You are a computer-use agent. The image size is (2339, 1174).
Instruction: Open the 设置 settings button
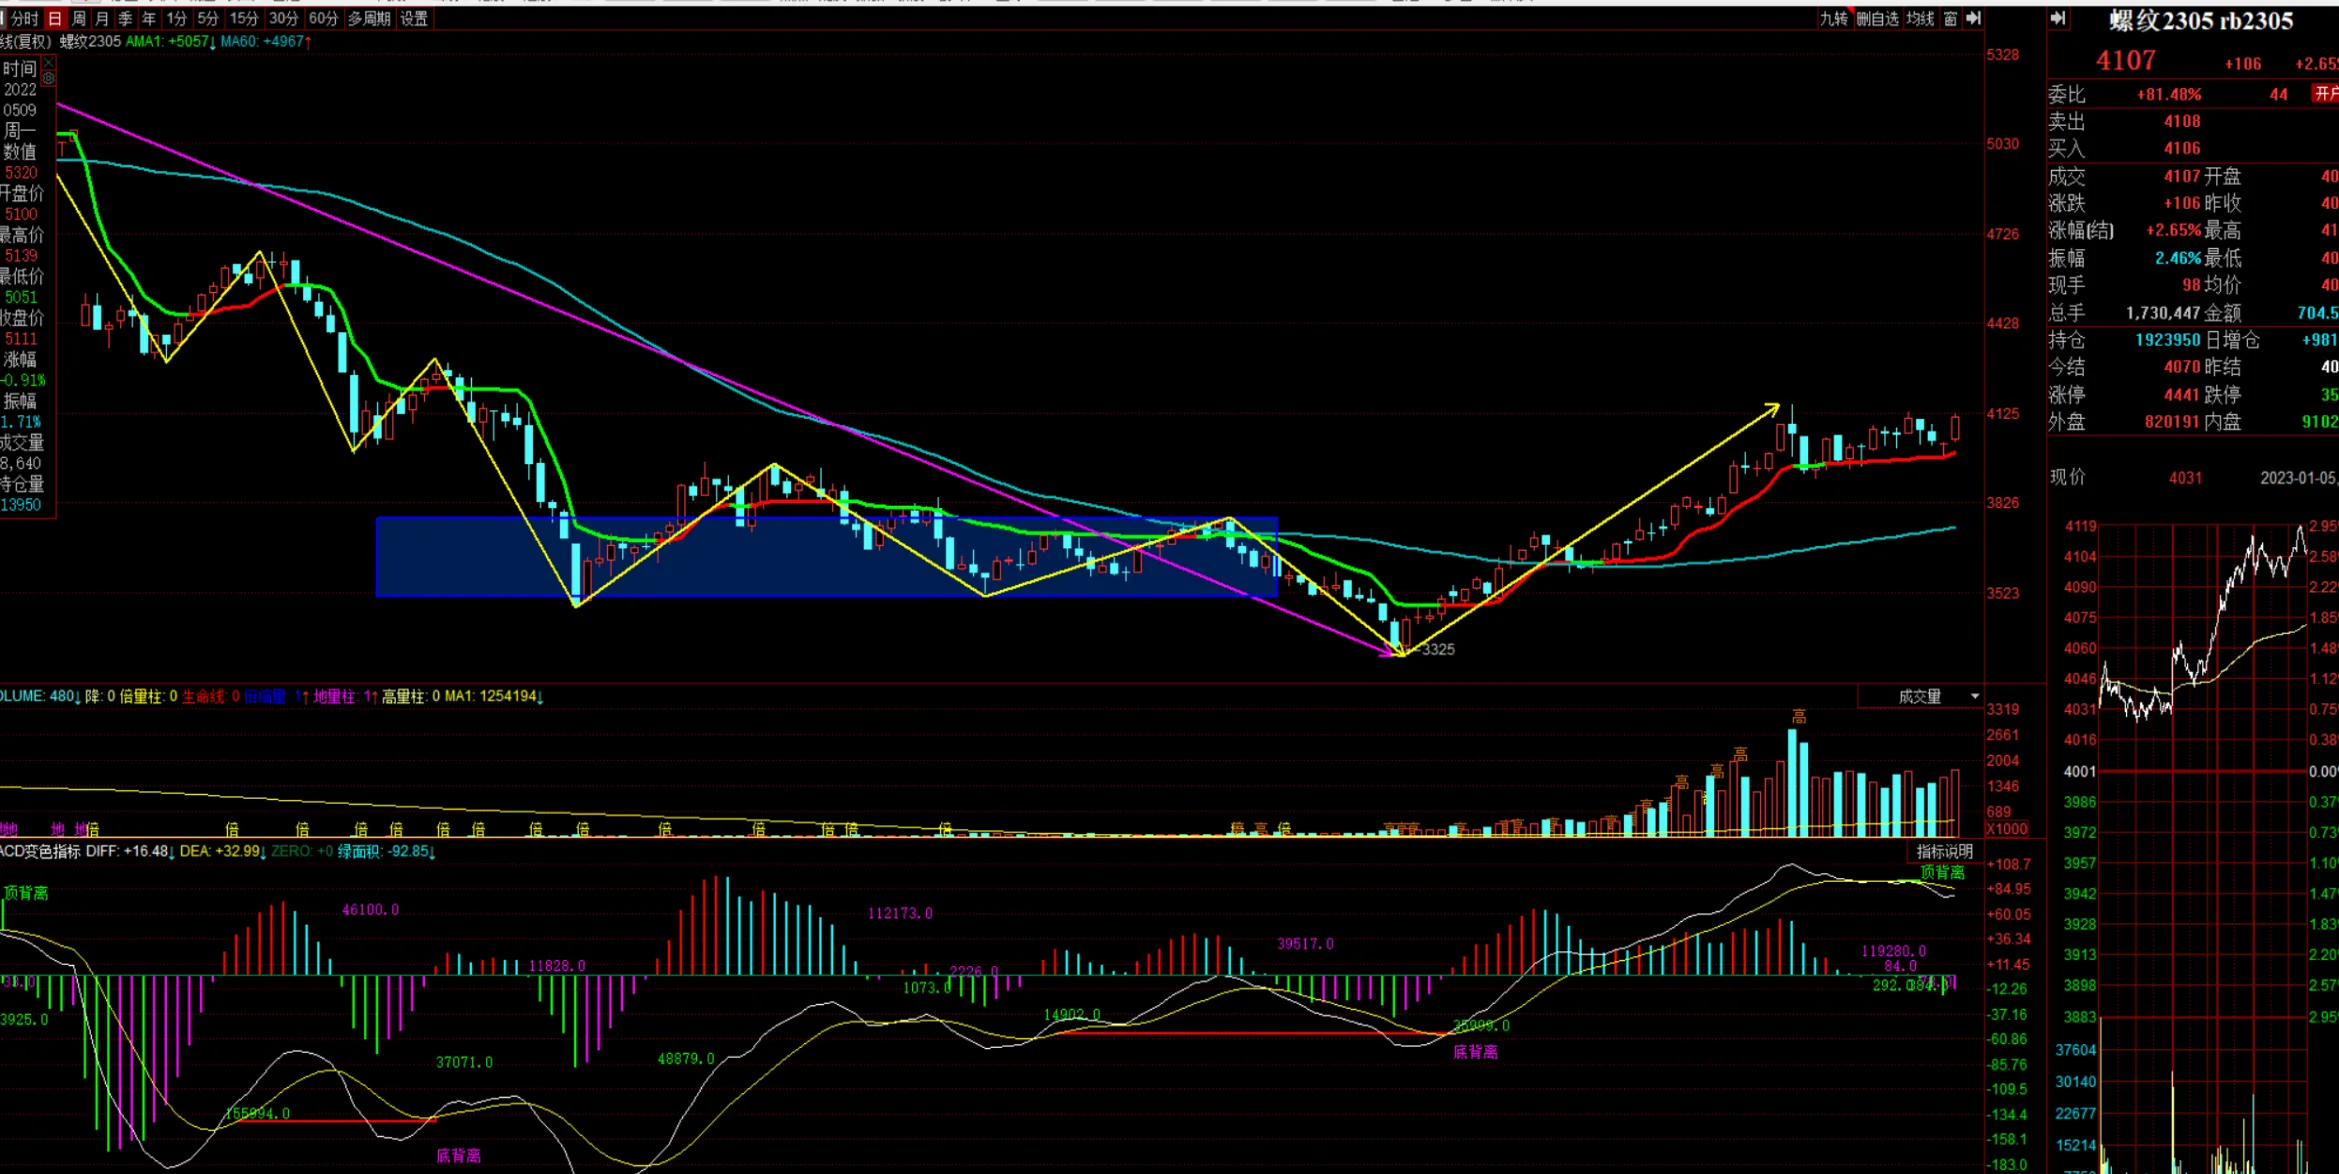[414, 18]
